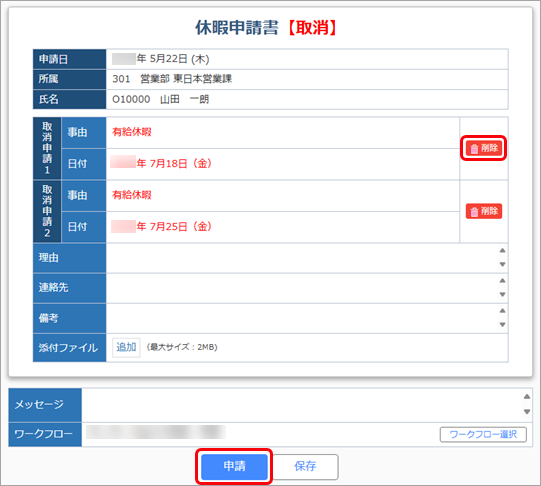Click up arrow of 連絡先 field scrollbar

[x=502, y=280]
